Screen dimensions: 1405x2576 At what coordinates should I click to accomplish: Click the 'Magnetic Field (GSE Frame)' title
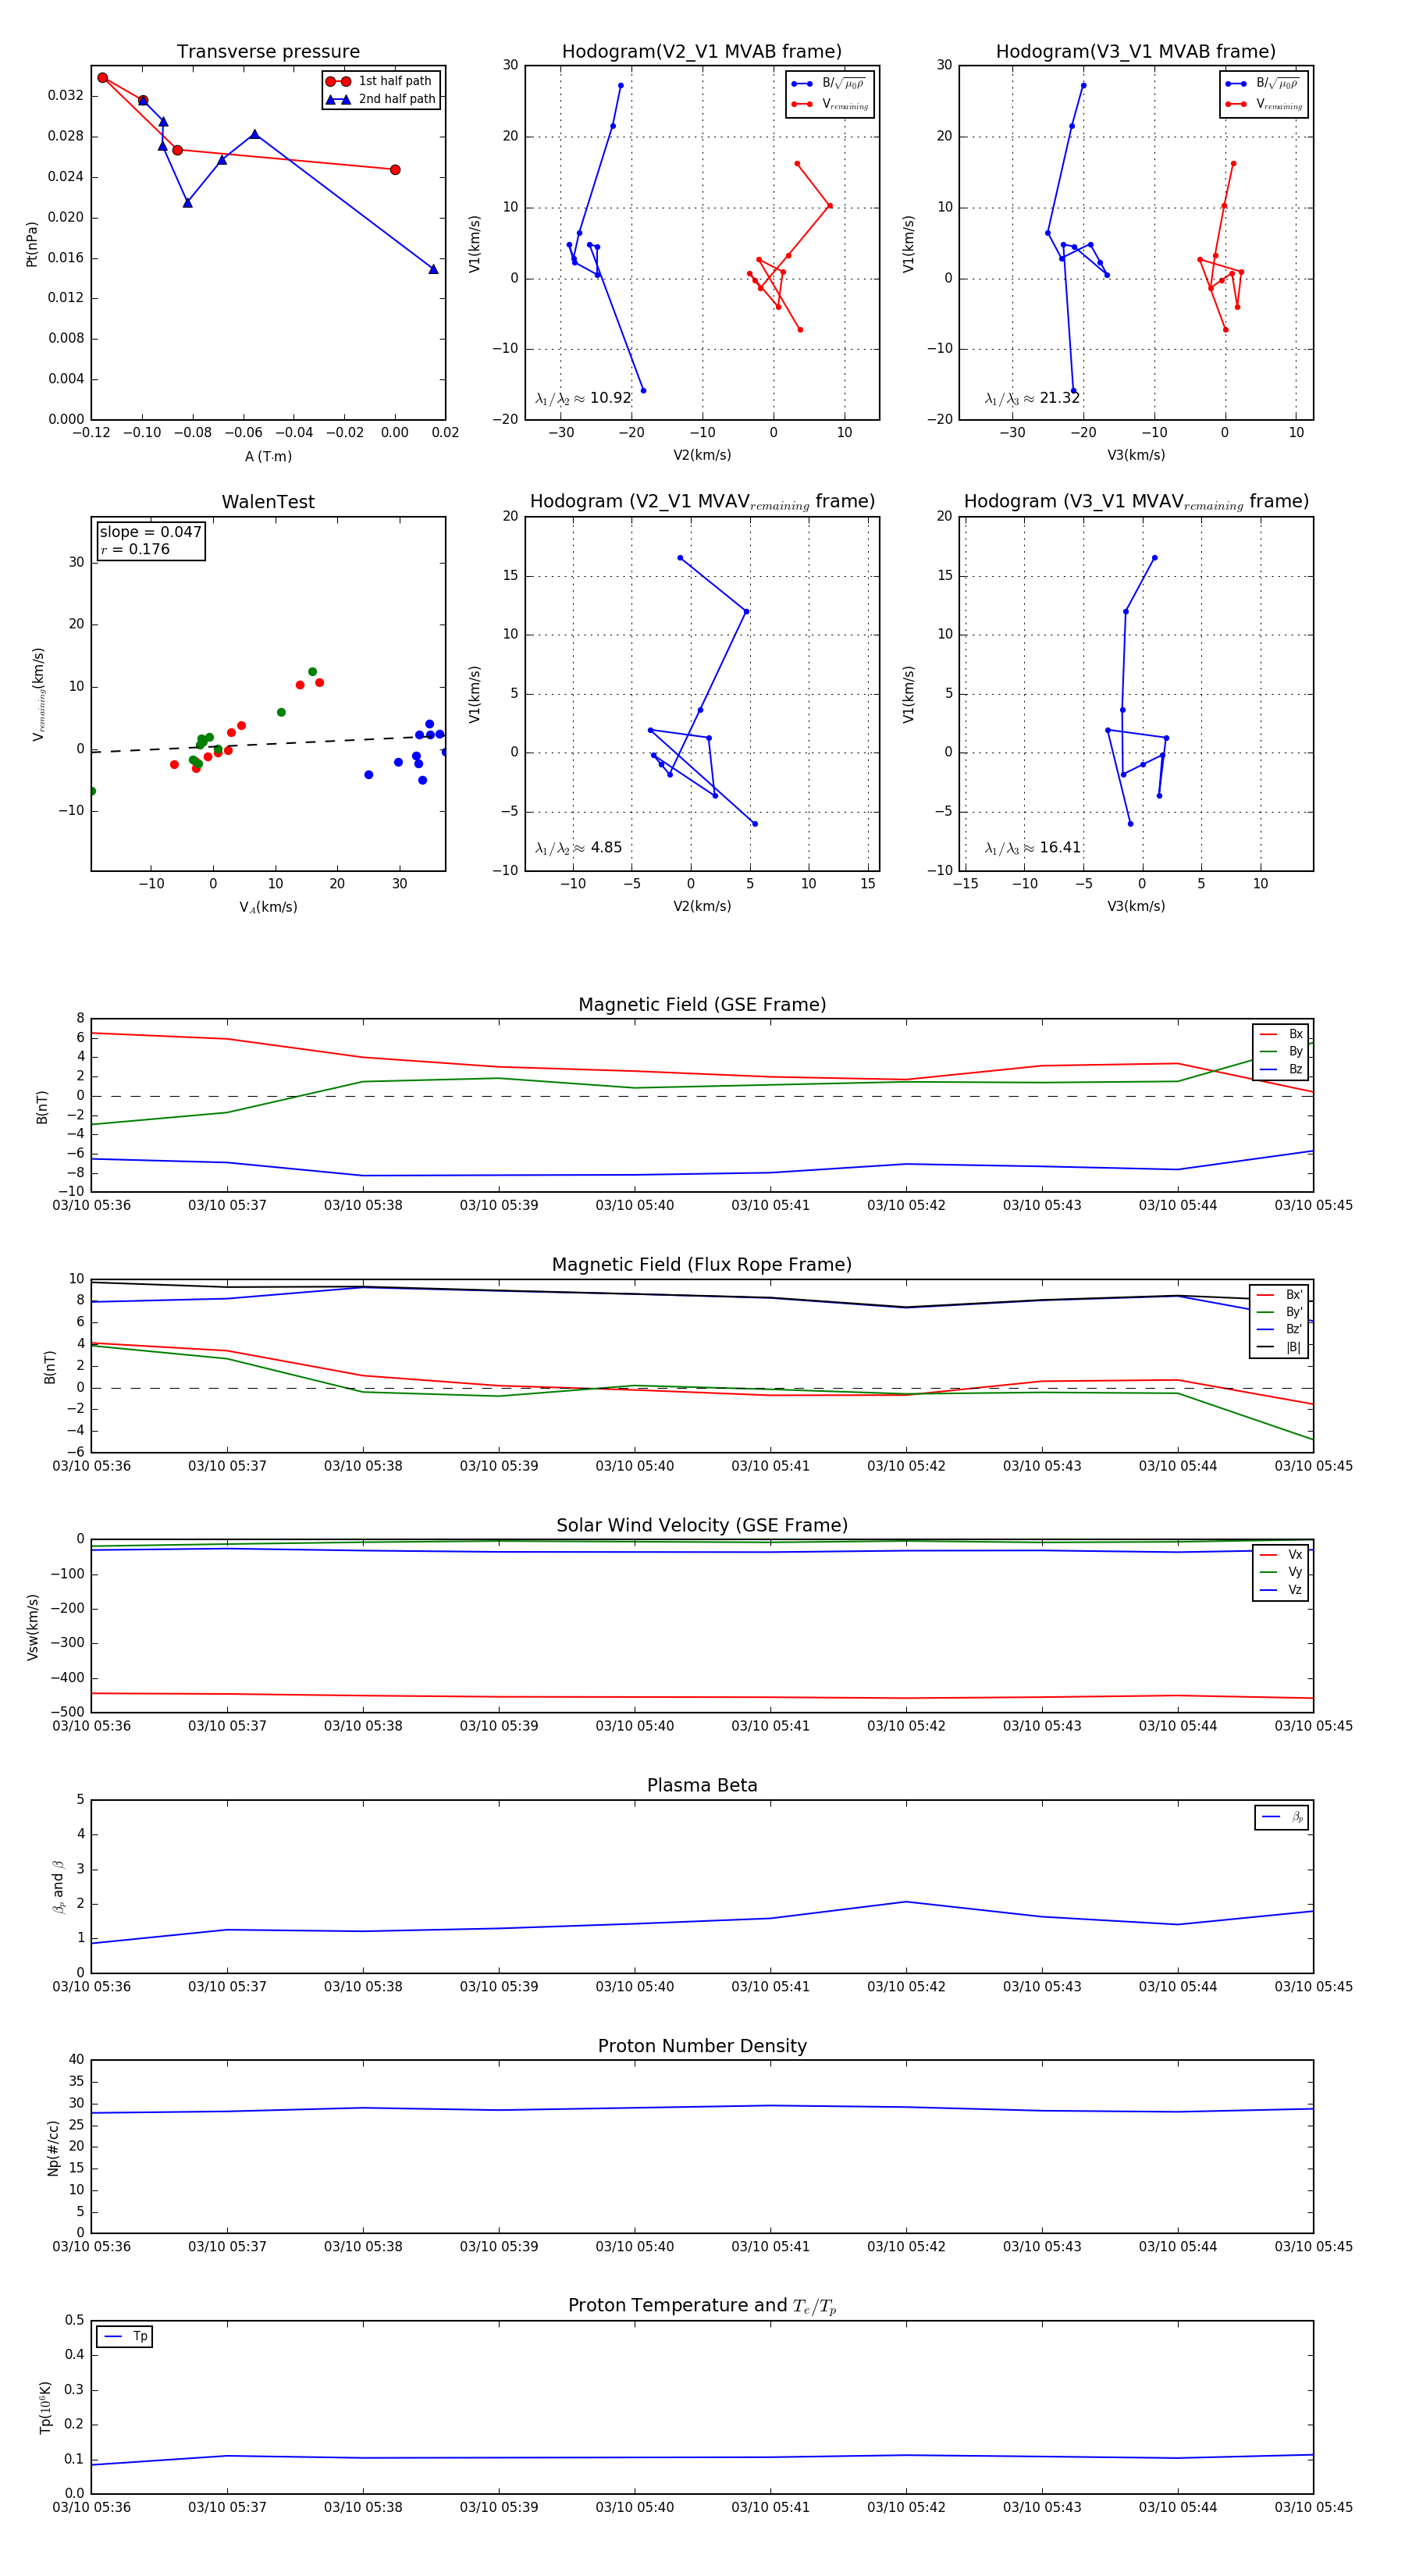click(702, 1005)
